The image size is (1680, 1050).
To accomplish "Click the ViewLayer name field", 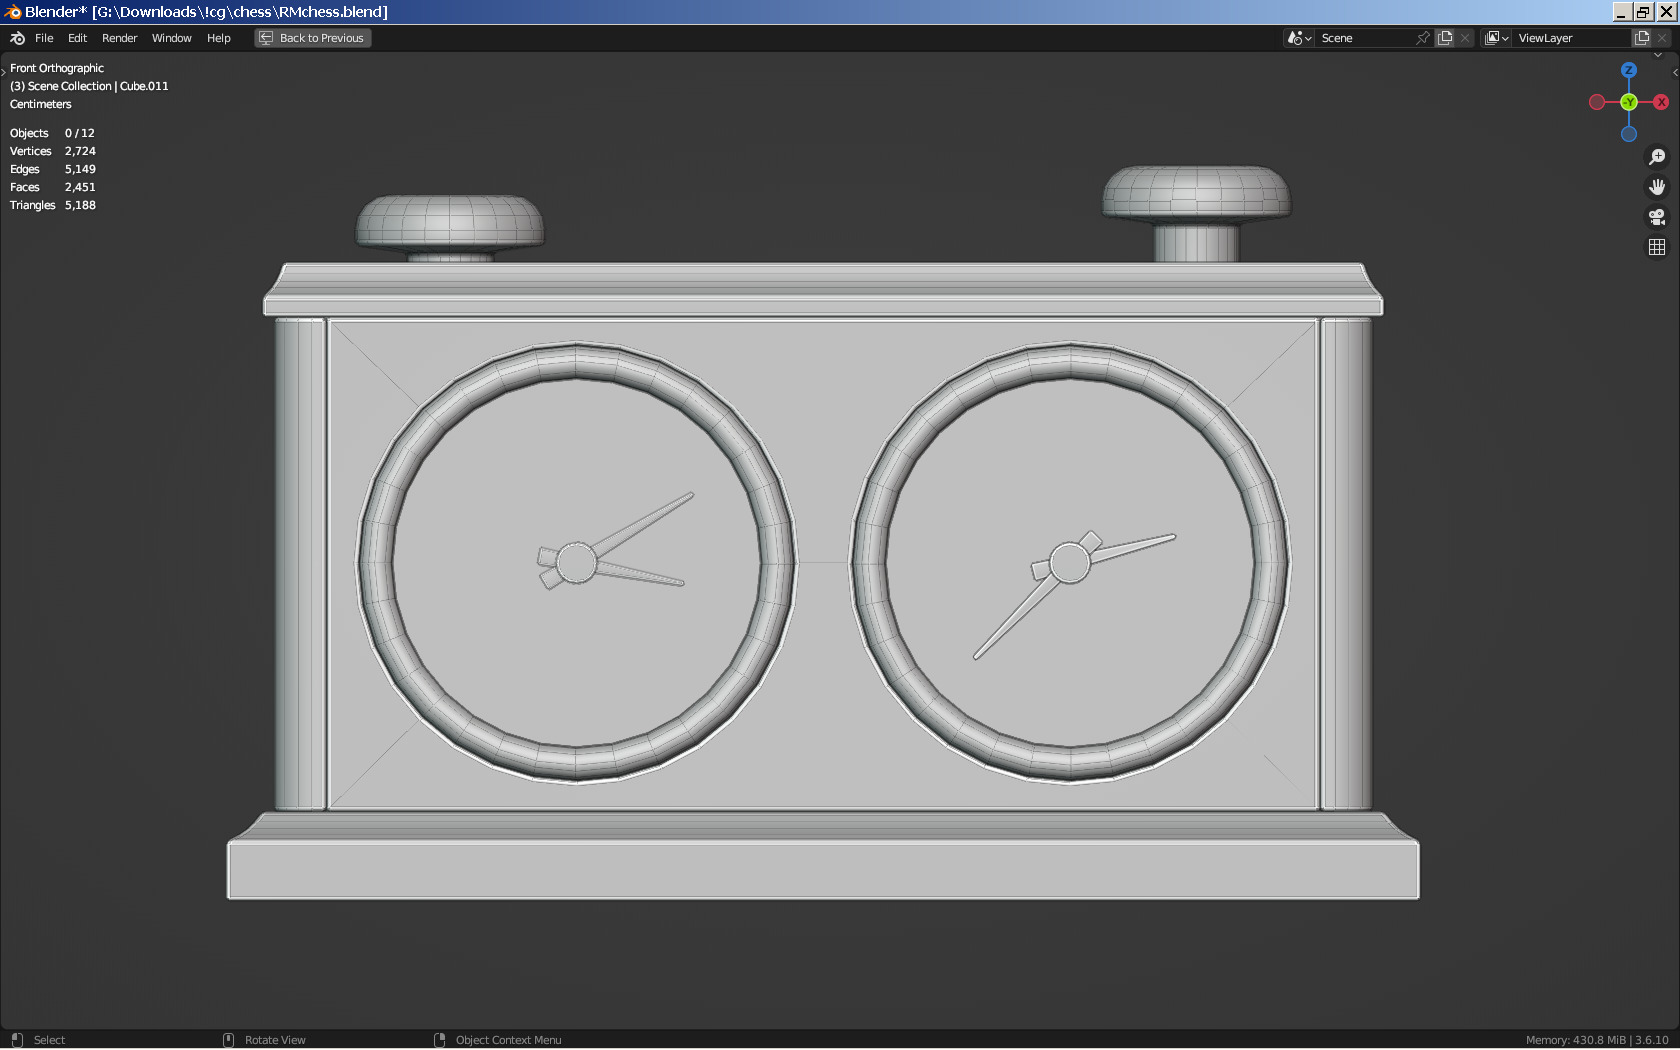I will click(x=1572, y=38).
